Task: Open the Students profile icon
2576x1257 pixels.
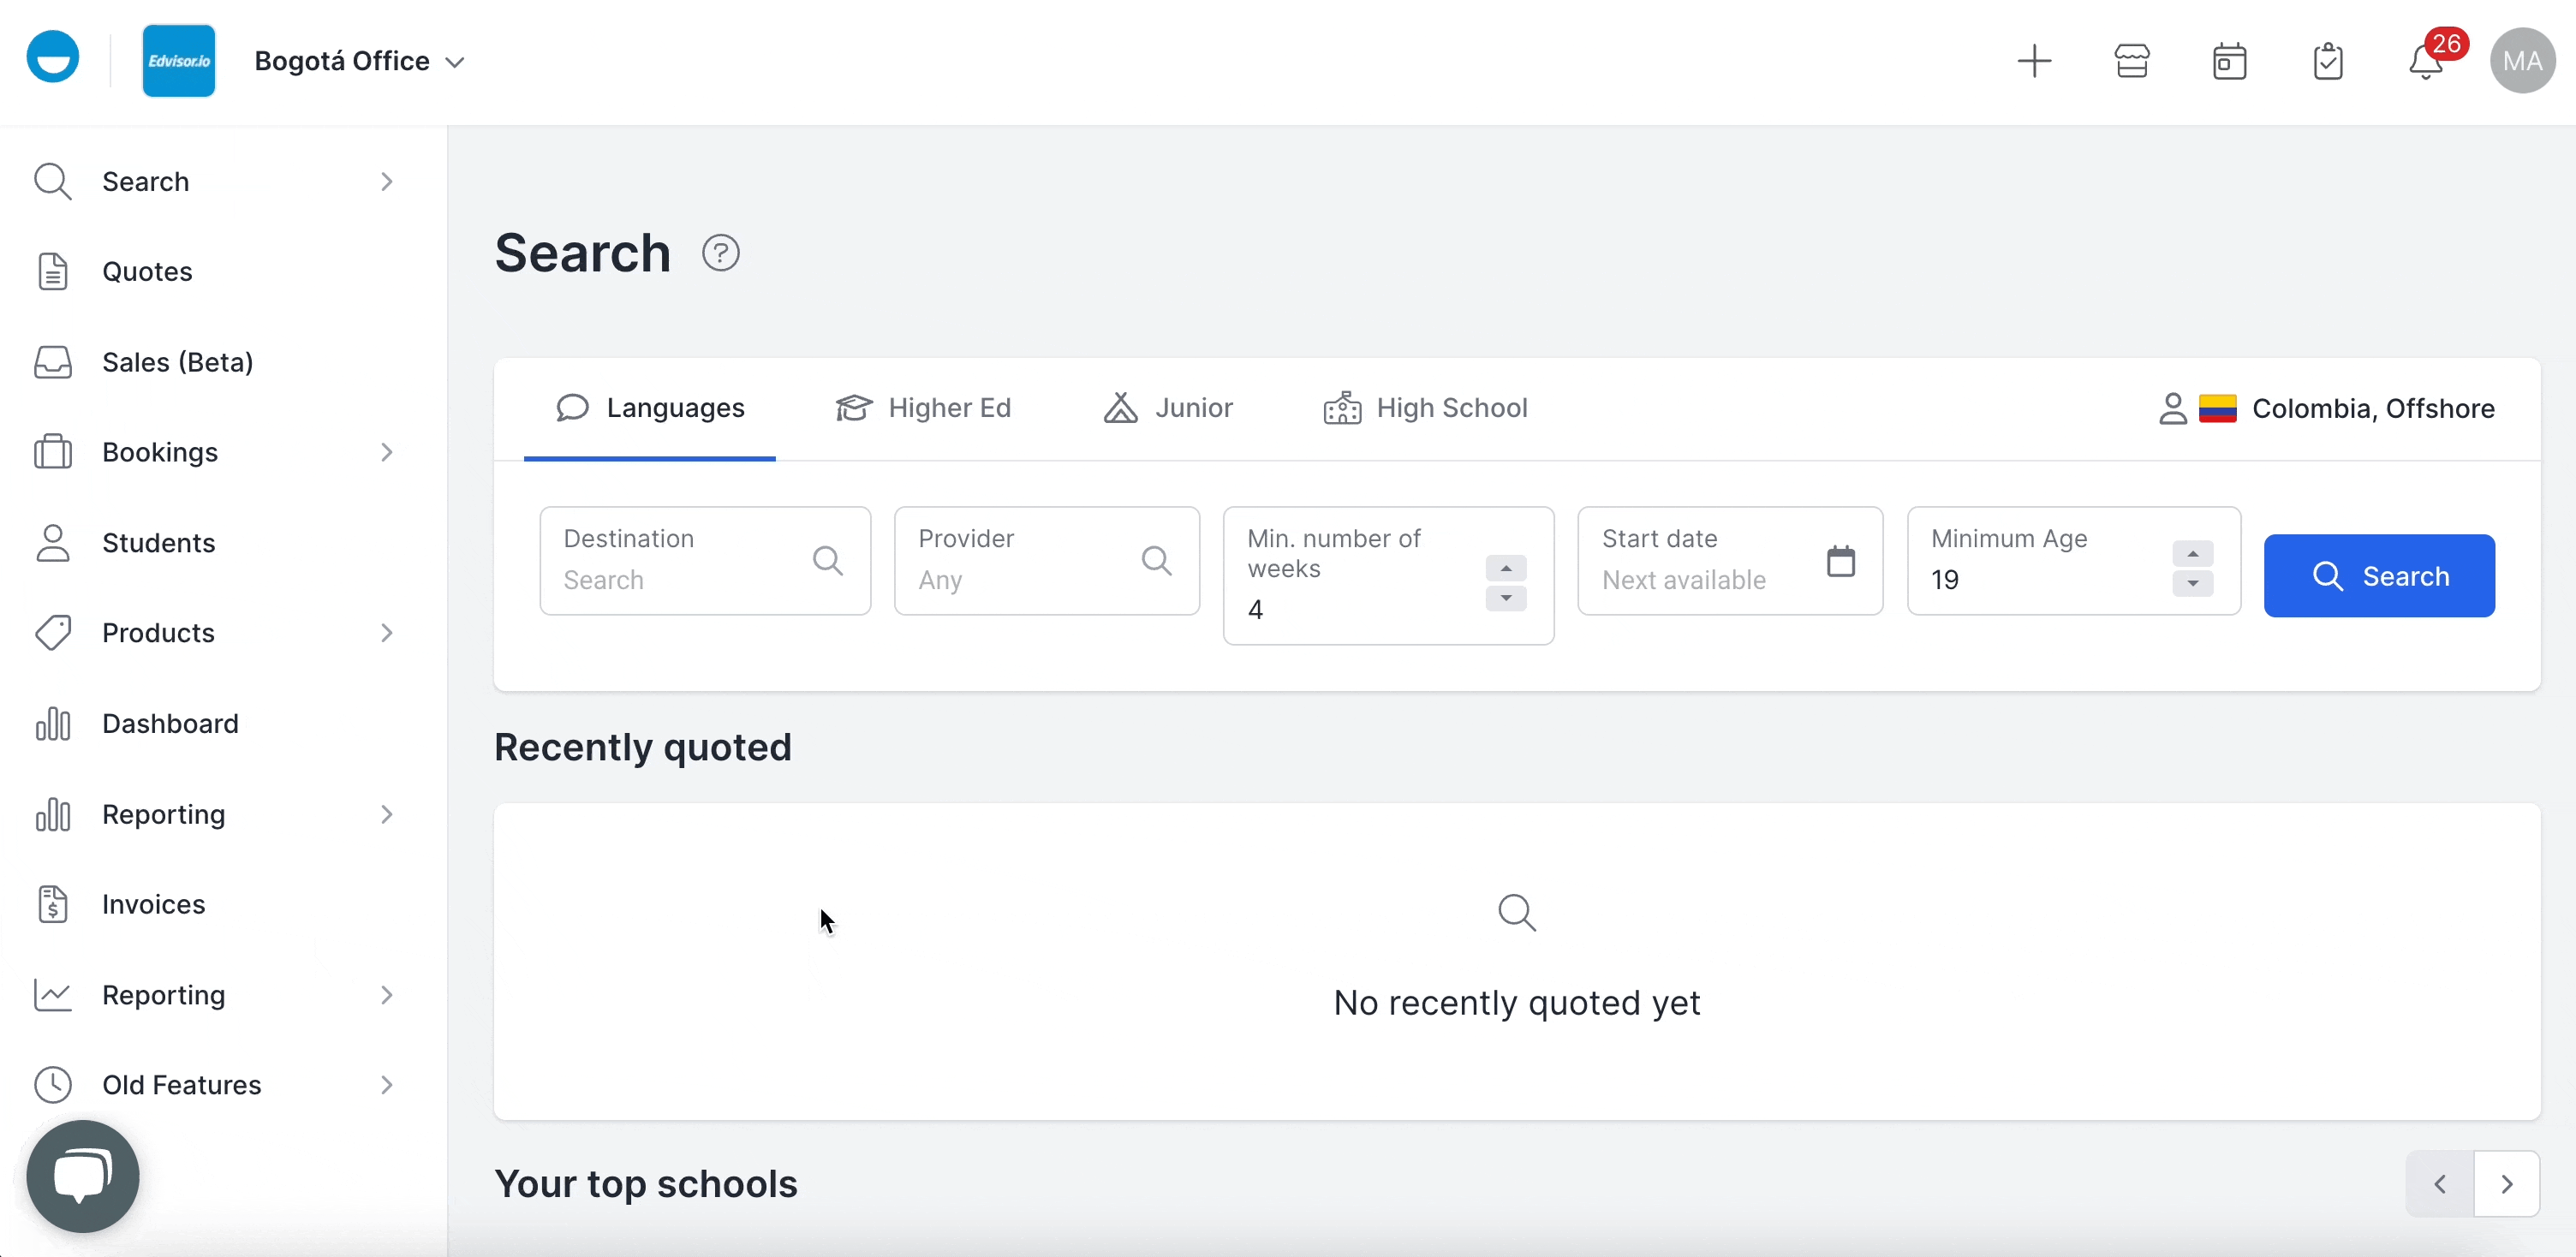Action: (x=52, y=542)
